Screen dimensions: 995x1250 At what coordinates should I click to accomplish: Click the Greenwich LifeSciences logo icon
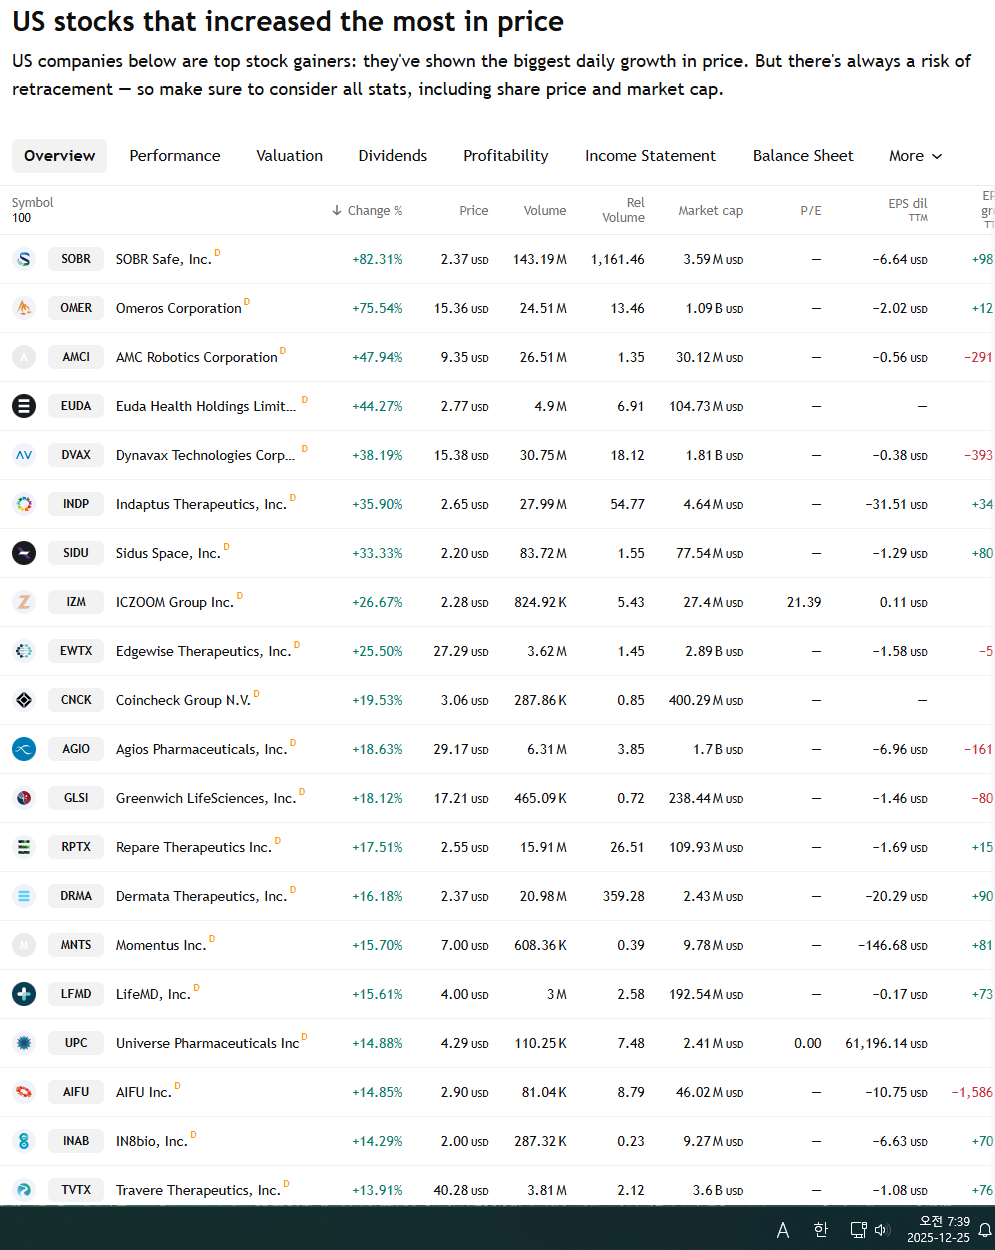click(24, 798)
